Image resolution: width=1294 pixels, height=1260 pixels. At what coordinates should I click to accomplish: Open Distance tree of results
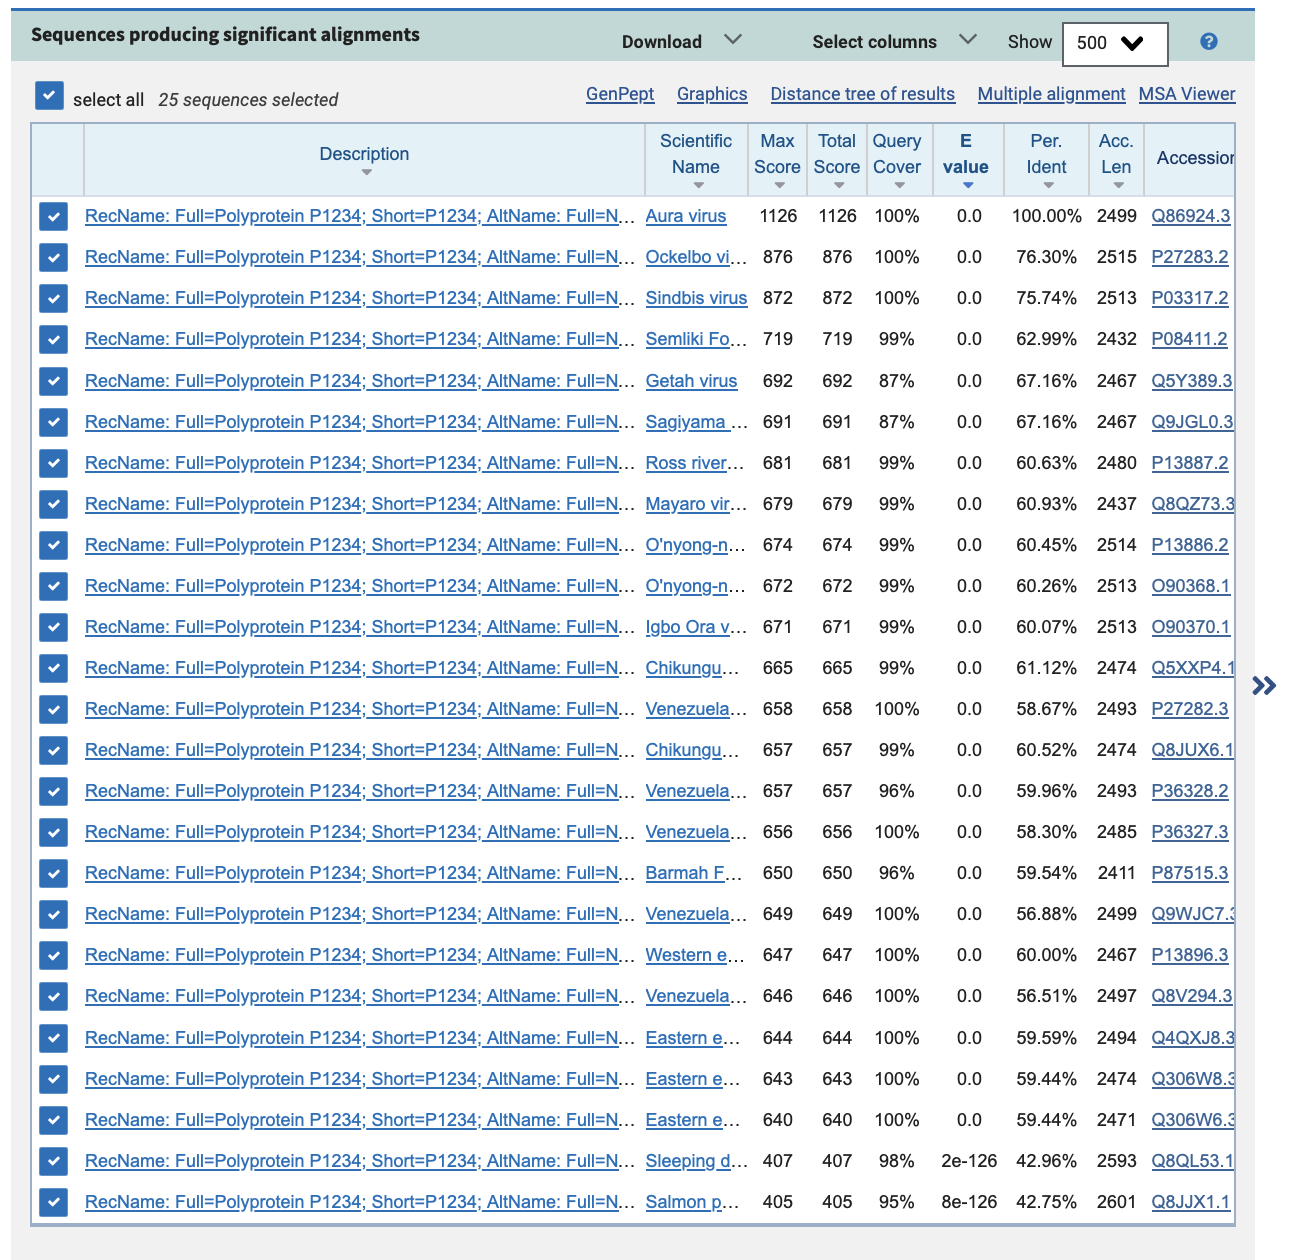click(x=862, y=94)
